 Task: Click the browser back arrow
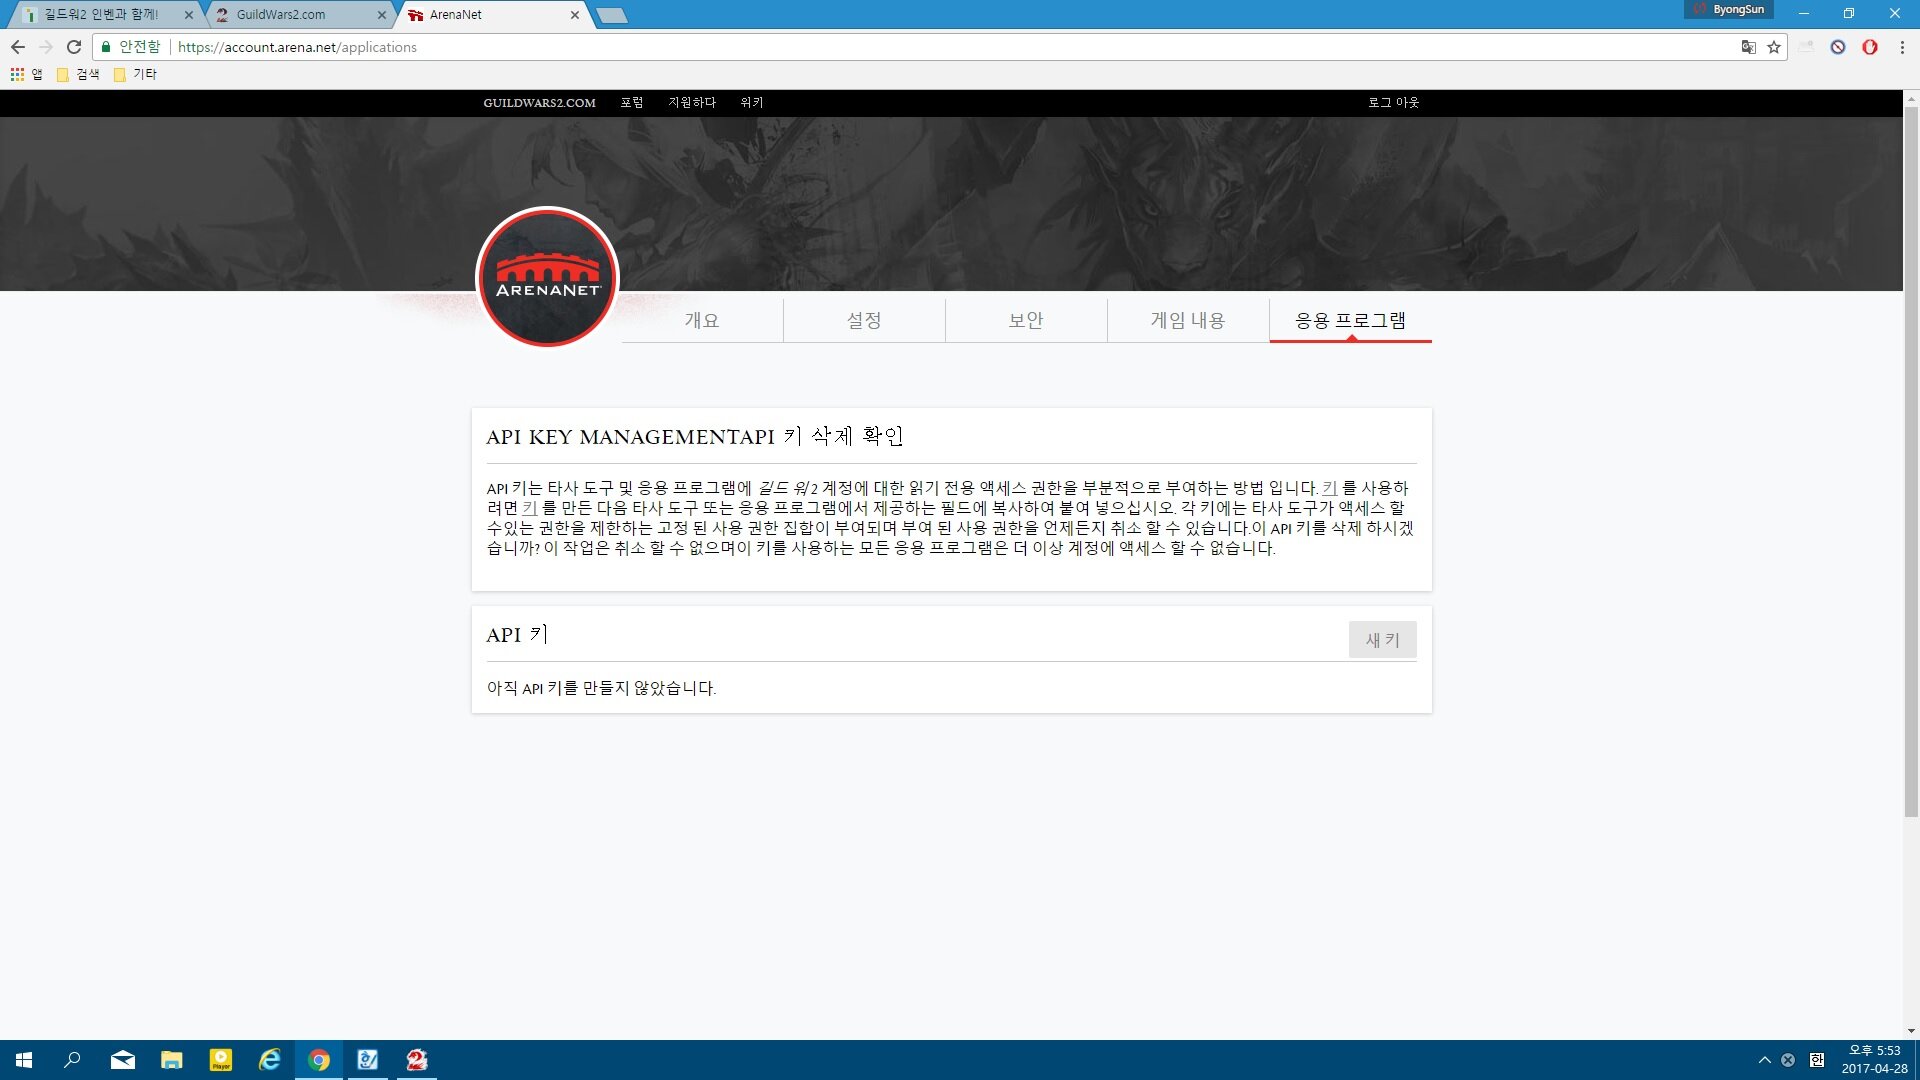pyautogui.click(x=18, y=47)
